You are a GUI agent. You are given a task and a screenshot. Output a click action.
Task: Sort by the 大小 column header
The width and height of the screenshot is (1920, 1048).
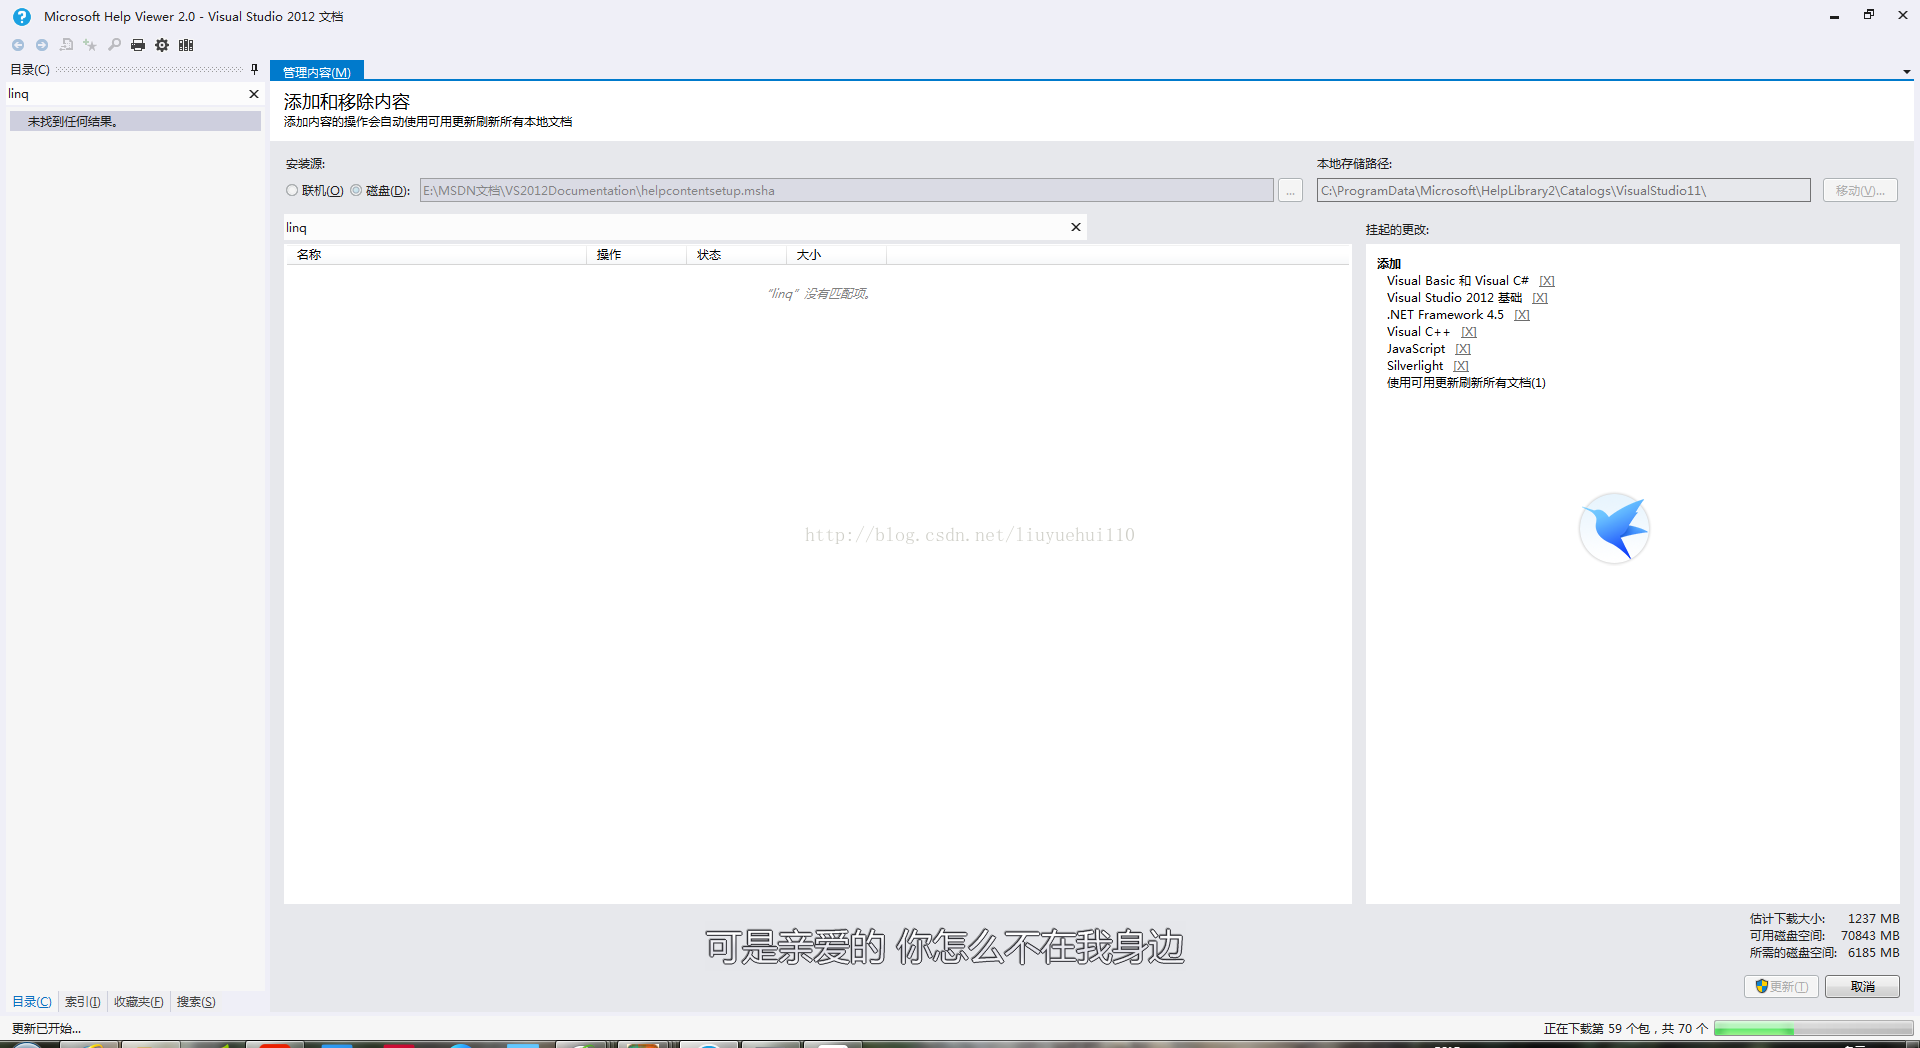836,255
